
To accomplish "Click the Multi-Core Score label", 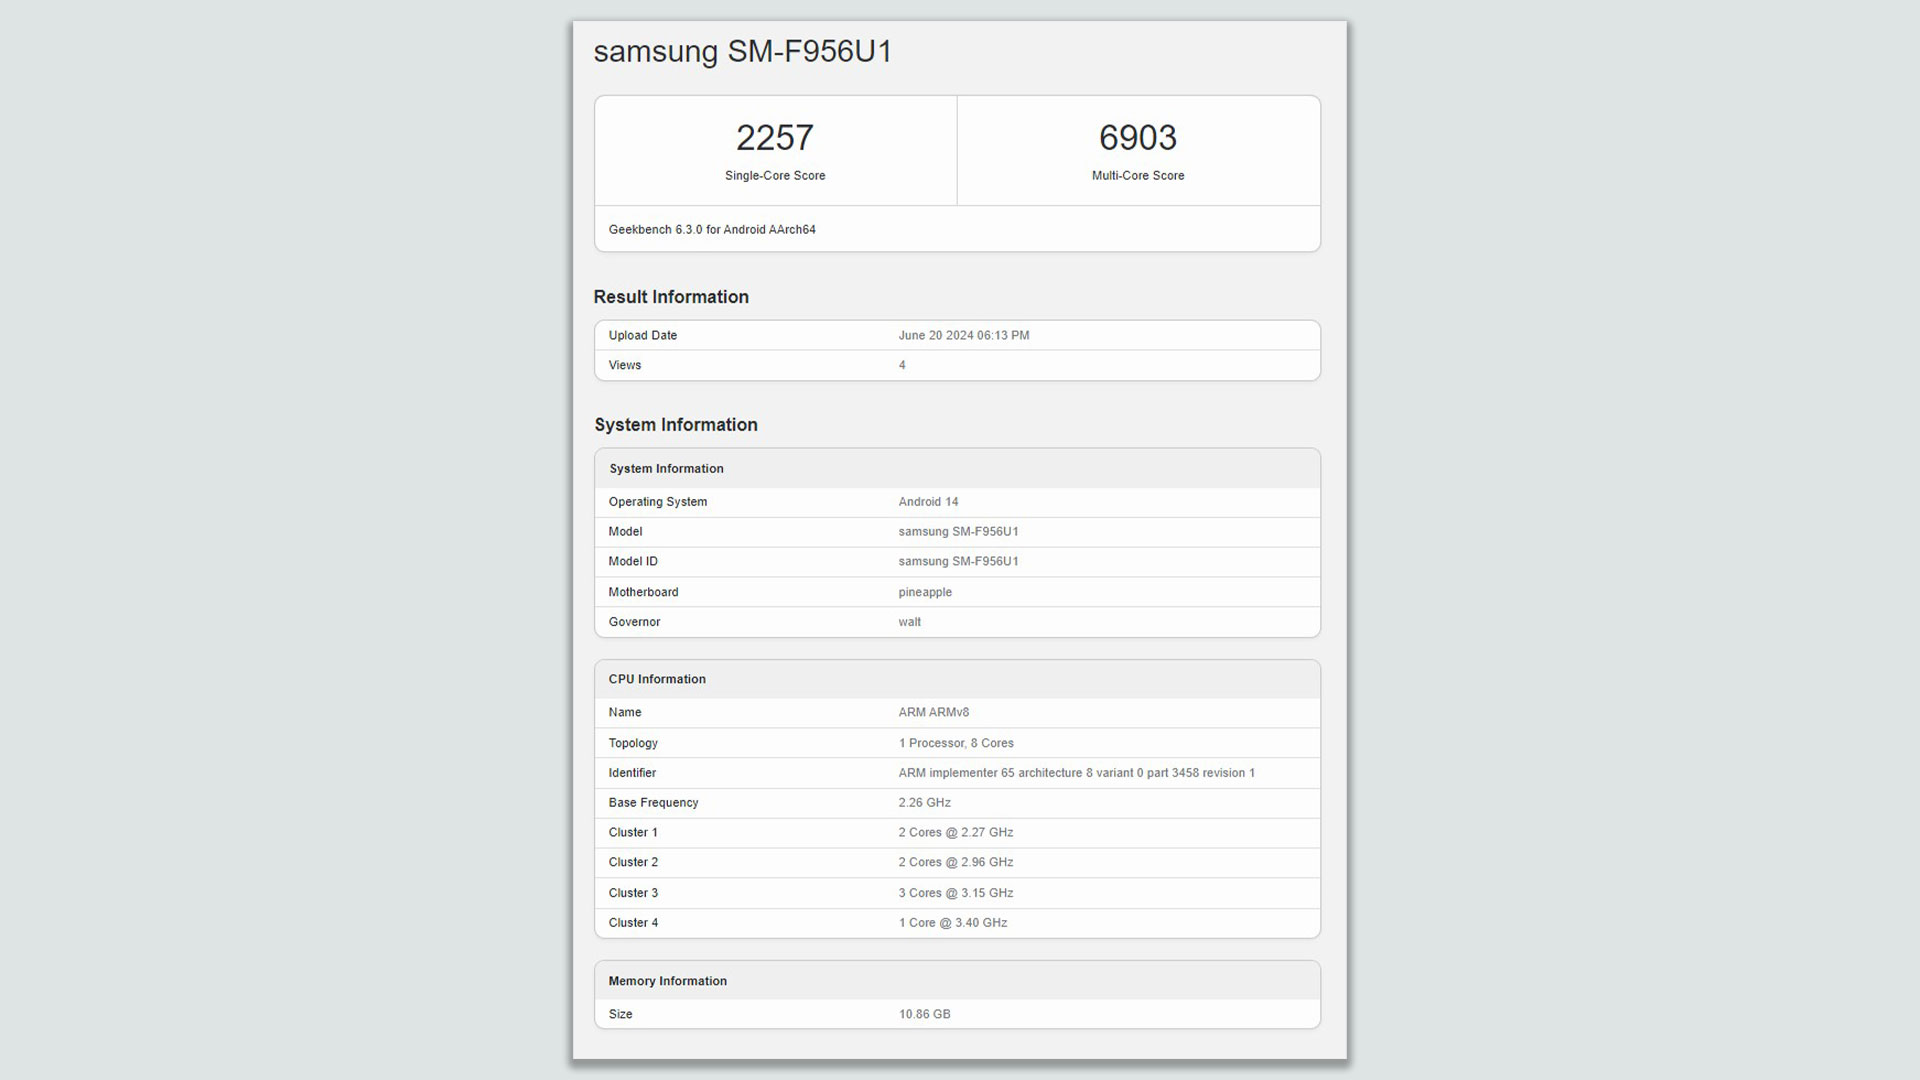I will [x=1138, y=175].
